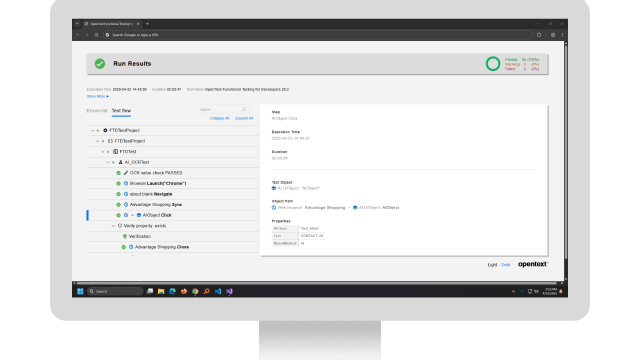Open File Explorer from the taskbar

point(161,291)
